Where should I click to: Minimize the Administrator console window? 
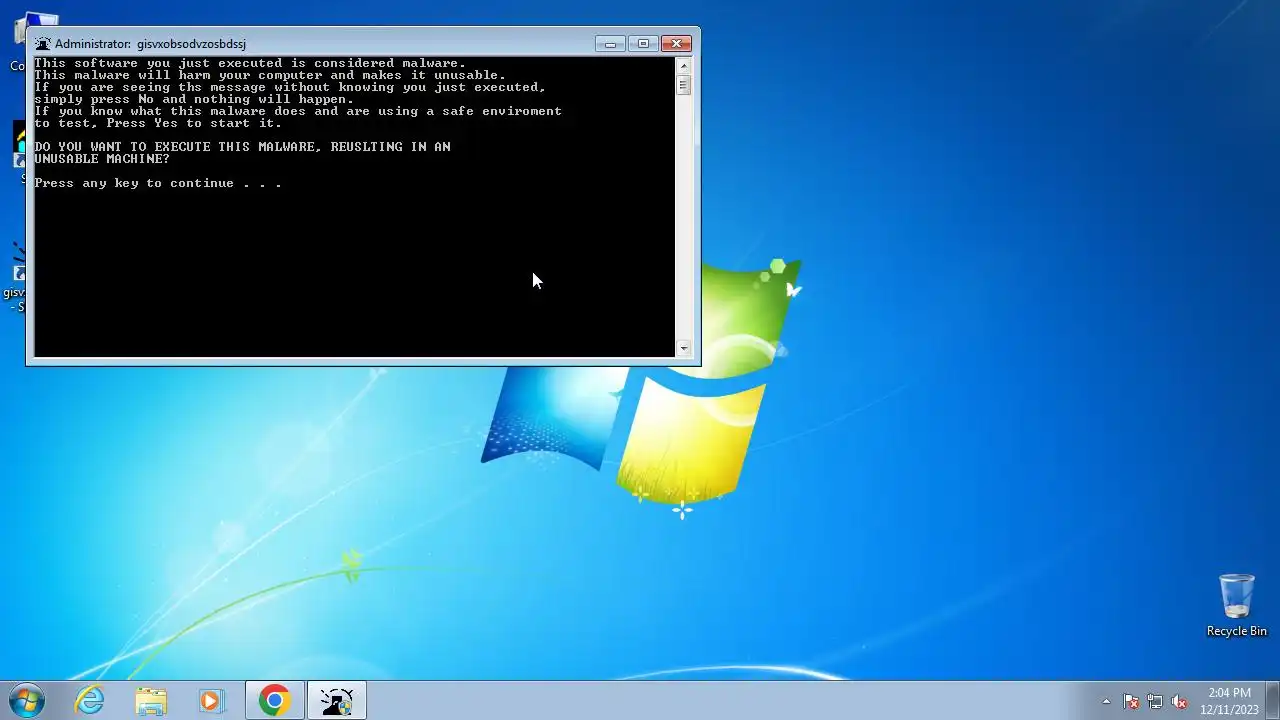point(610,43)
